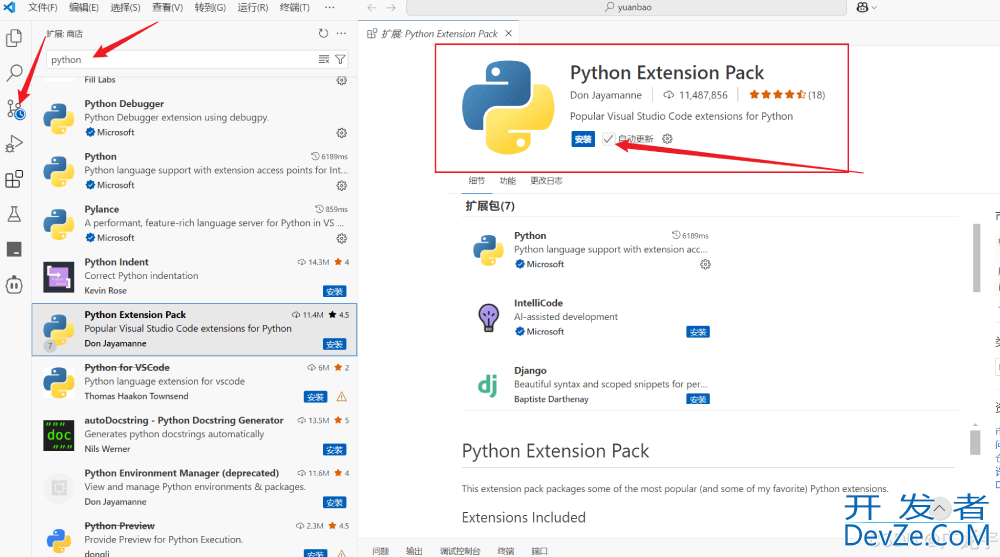Open the Explorer view in activity bar
This screenshot has width=1000, height=557.
click(x=14, y=38)
